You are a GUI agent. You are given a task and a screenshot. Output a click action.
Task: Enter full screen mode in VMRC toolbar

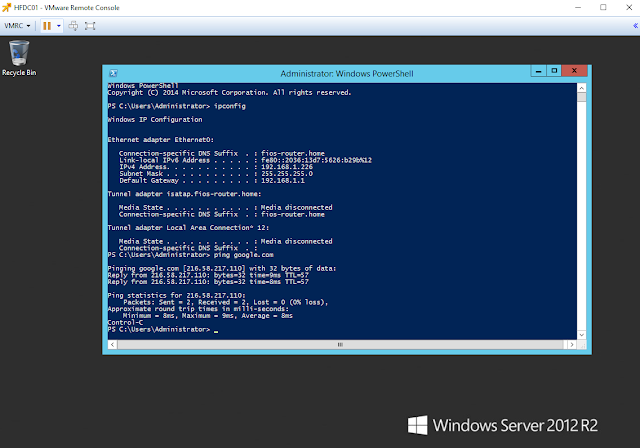point(90,26)
